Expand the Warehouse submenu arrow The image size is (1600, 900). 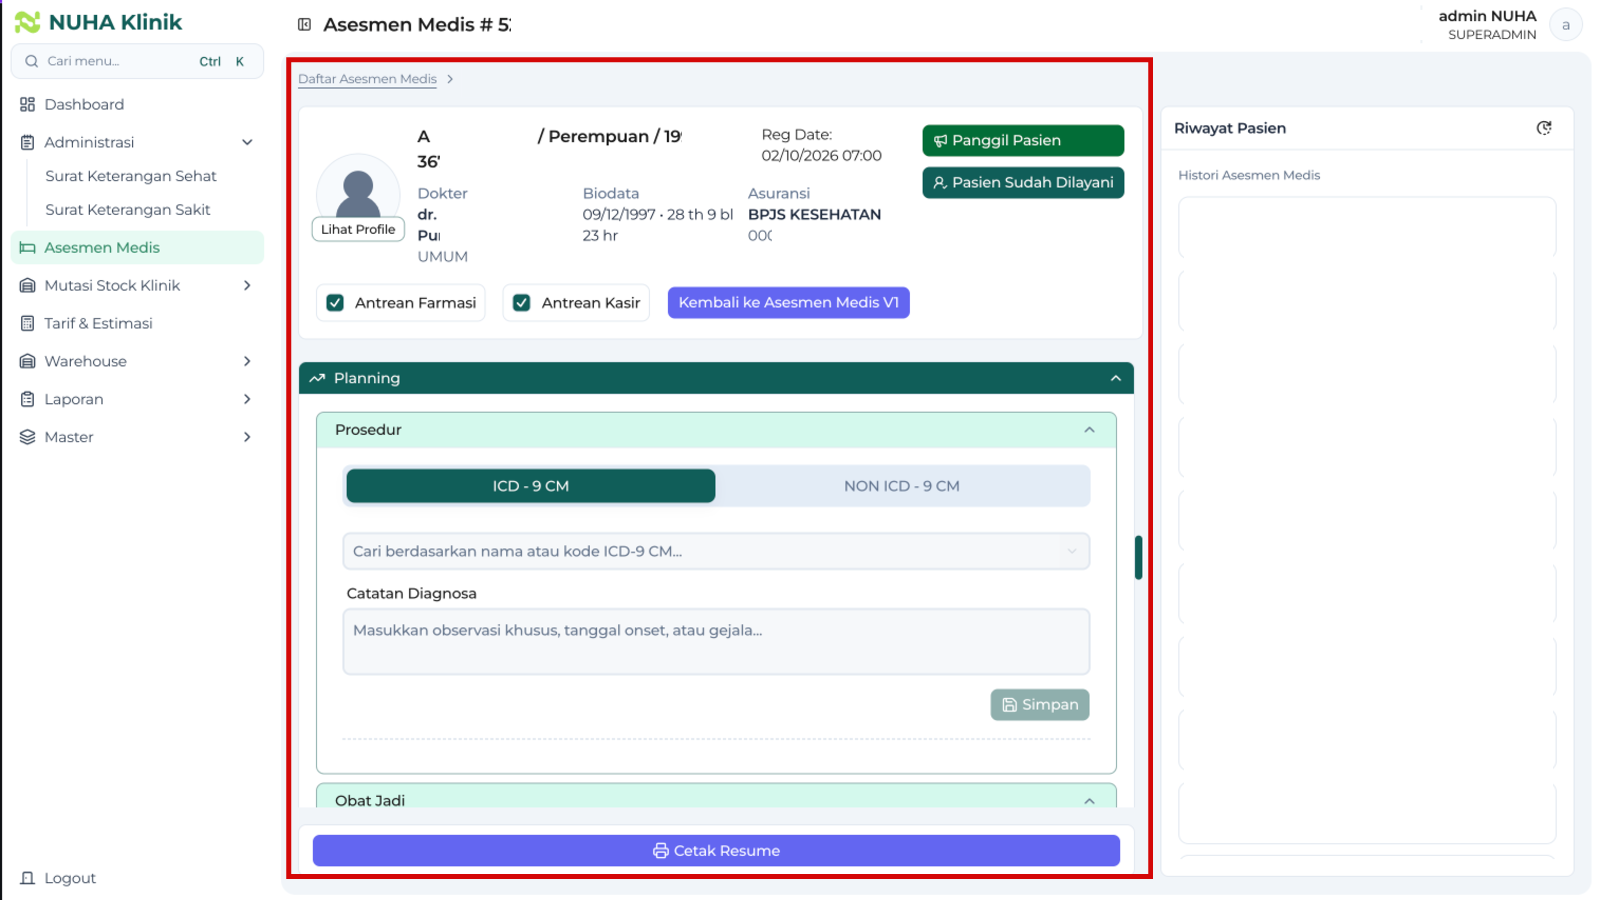click(247, 362)
